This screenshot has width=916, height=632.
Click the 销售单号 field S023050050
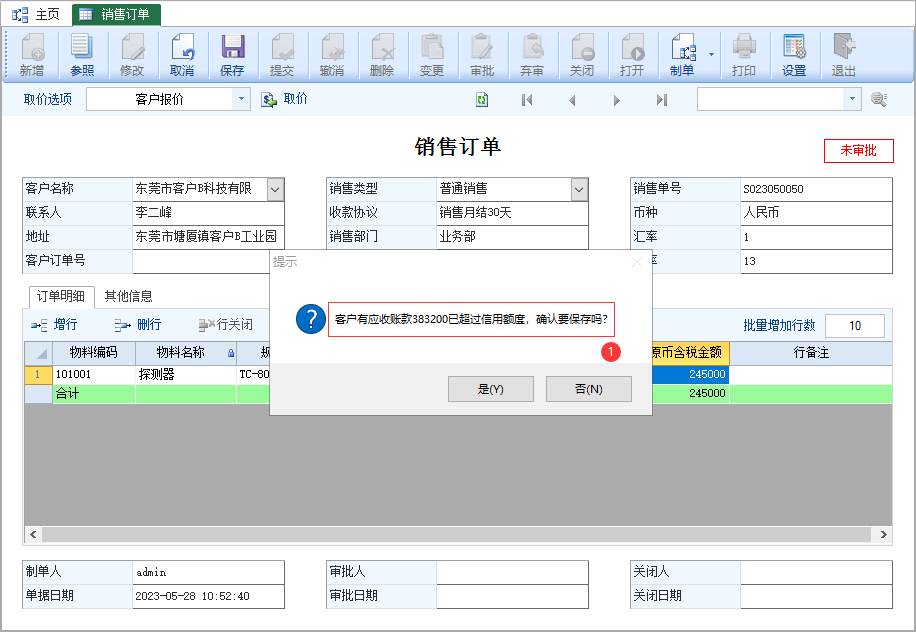coord(816,189)
